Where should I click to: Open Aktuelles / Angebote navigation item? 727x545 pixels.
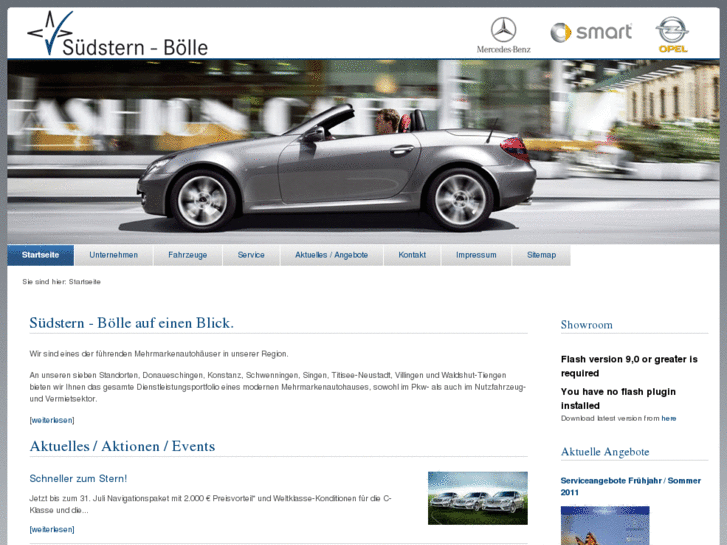pyautogui.click(x=332, y=255)
